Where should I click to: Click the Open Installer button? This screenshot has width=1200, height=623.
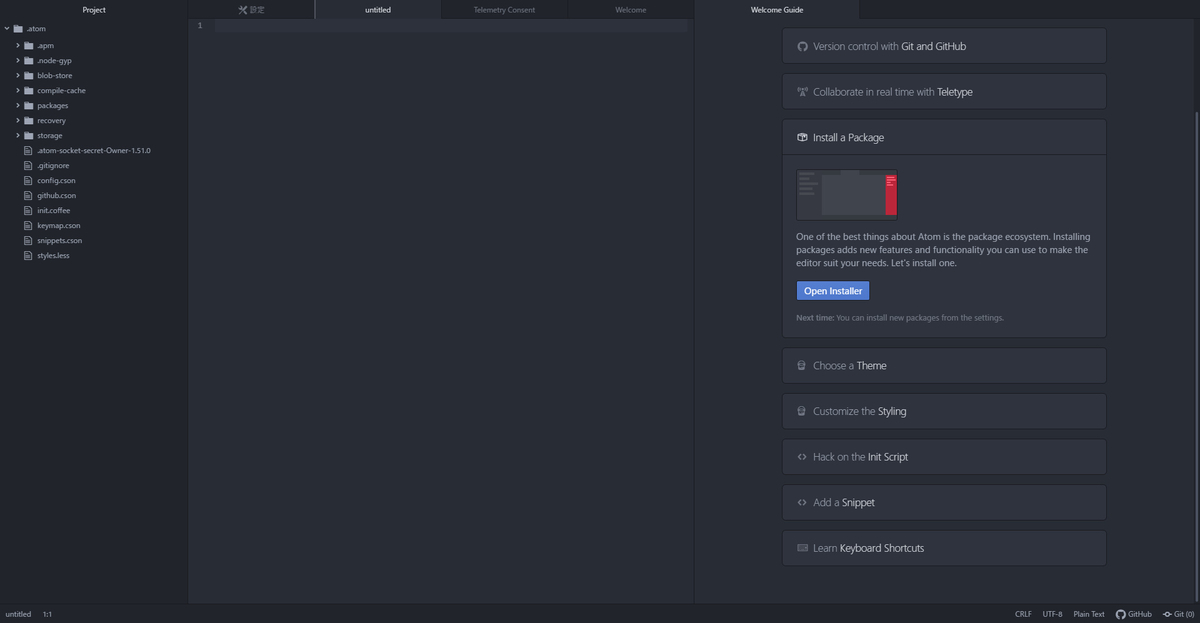tap(833, 291)
